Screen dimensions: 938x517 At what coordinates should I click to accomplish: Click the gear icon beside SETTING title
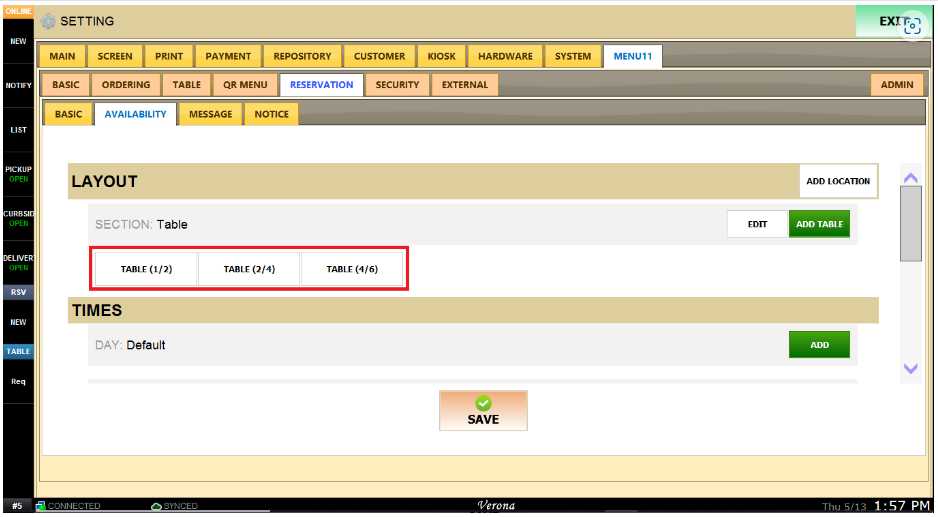click(x=48, y=21)
